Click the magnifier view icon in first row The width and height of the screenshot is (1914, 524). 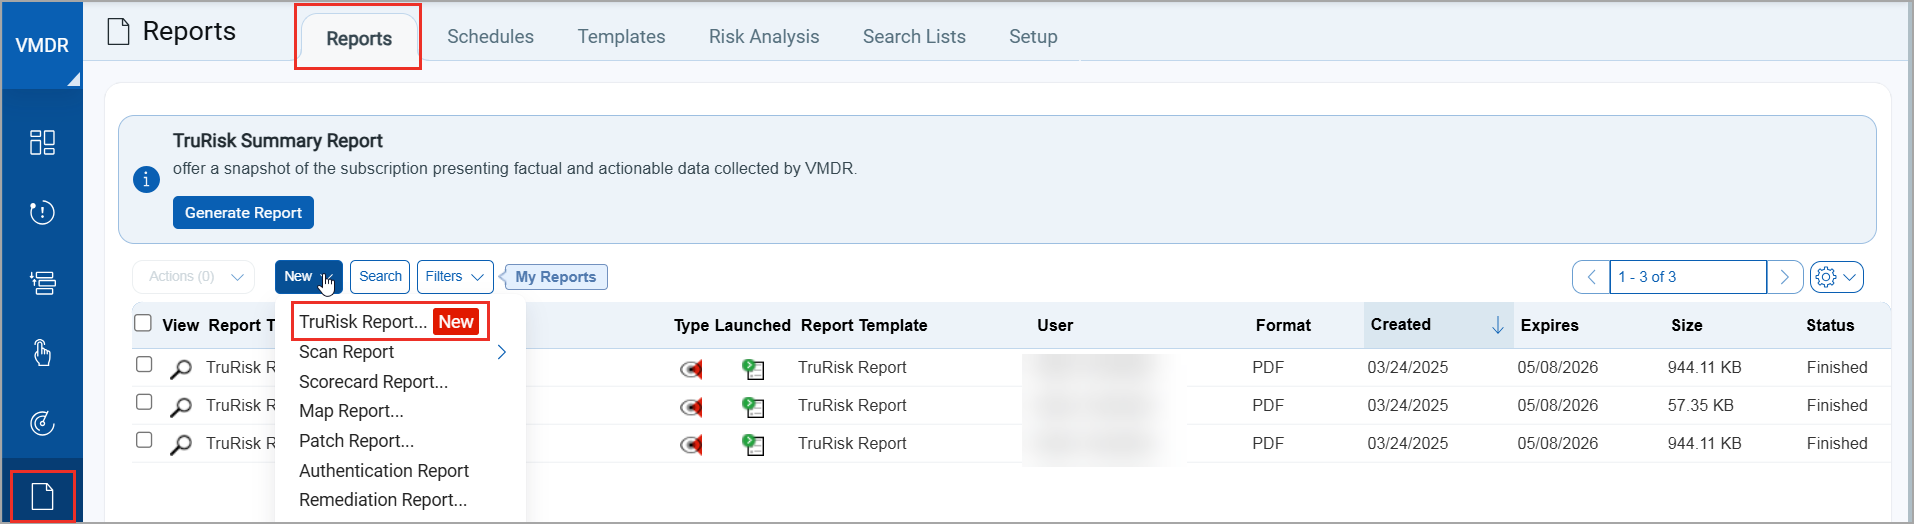click(x=181, y=369)
